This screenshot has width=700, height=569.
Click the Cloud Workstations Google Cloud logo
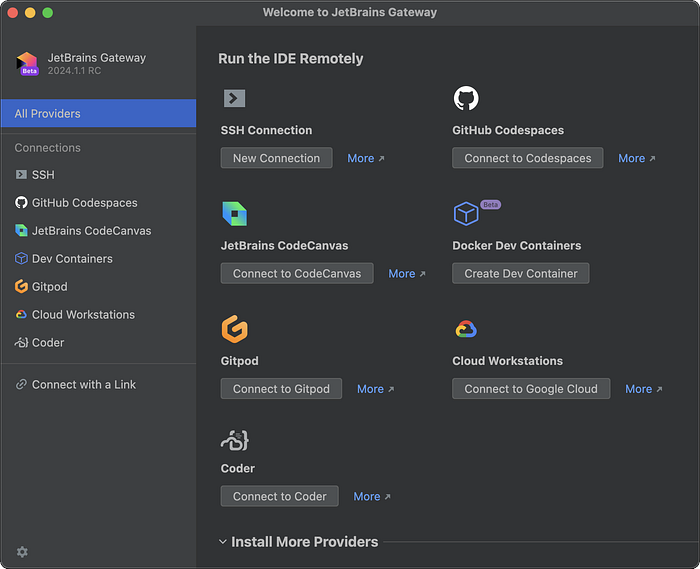(x=466, y=329)
